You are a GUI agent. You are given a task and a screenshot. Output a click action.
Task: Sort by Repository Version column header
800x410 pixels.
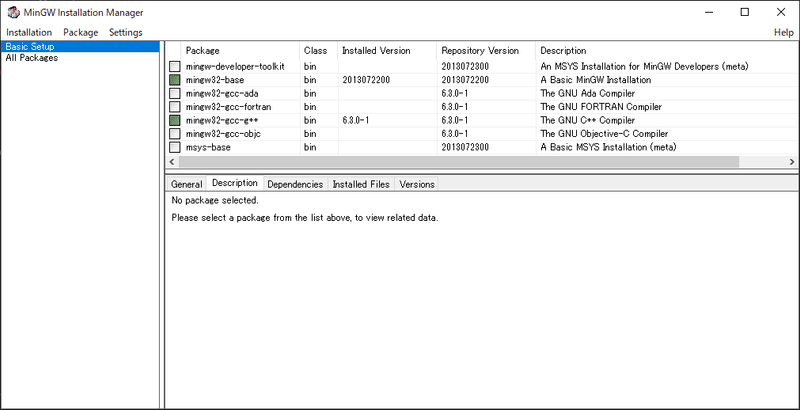[486, 50]
